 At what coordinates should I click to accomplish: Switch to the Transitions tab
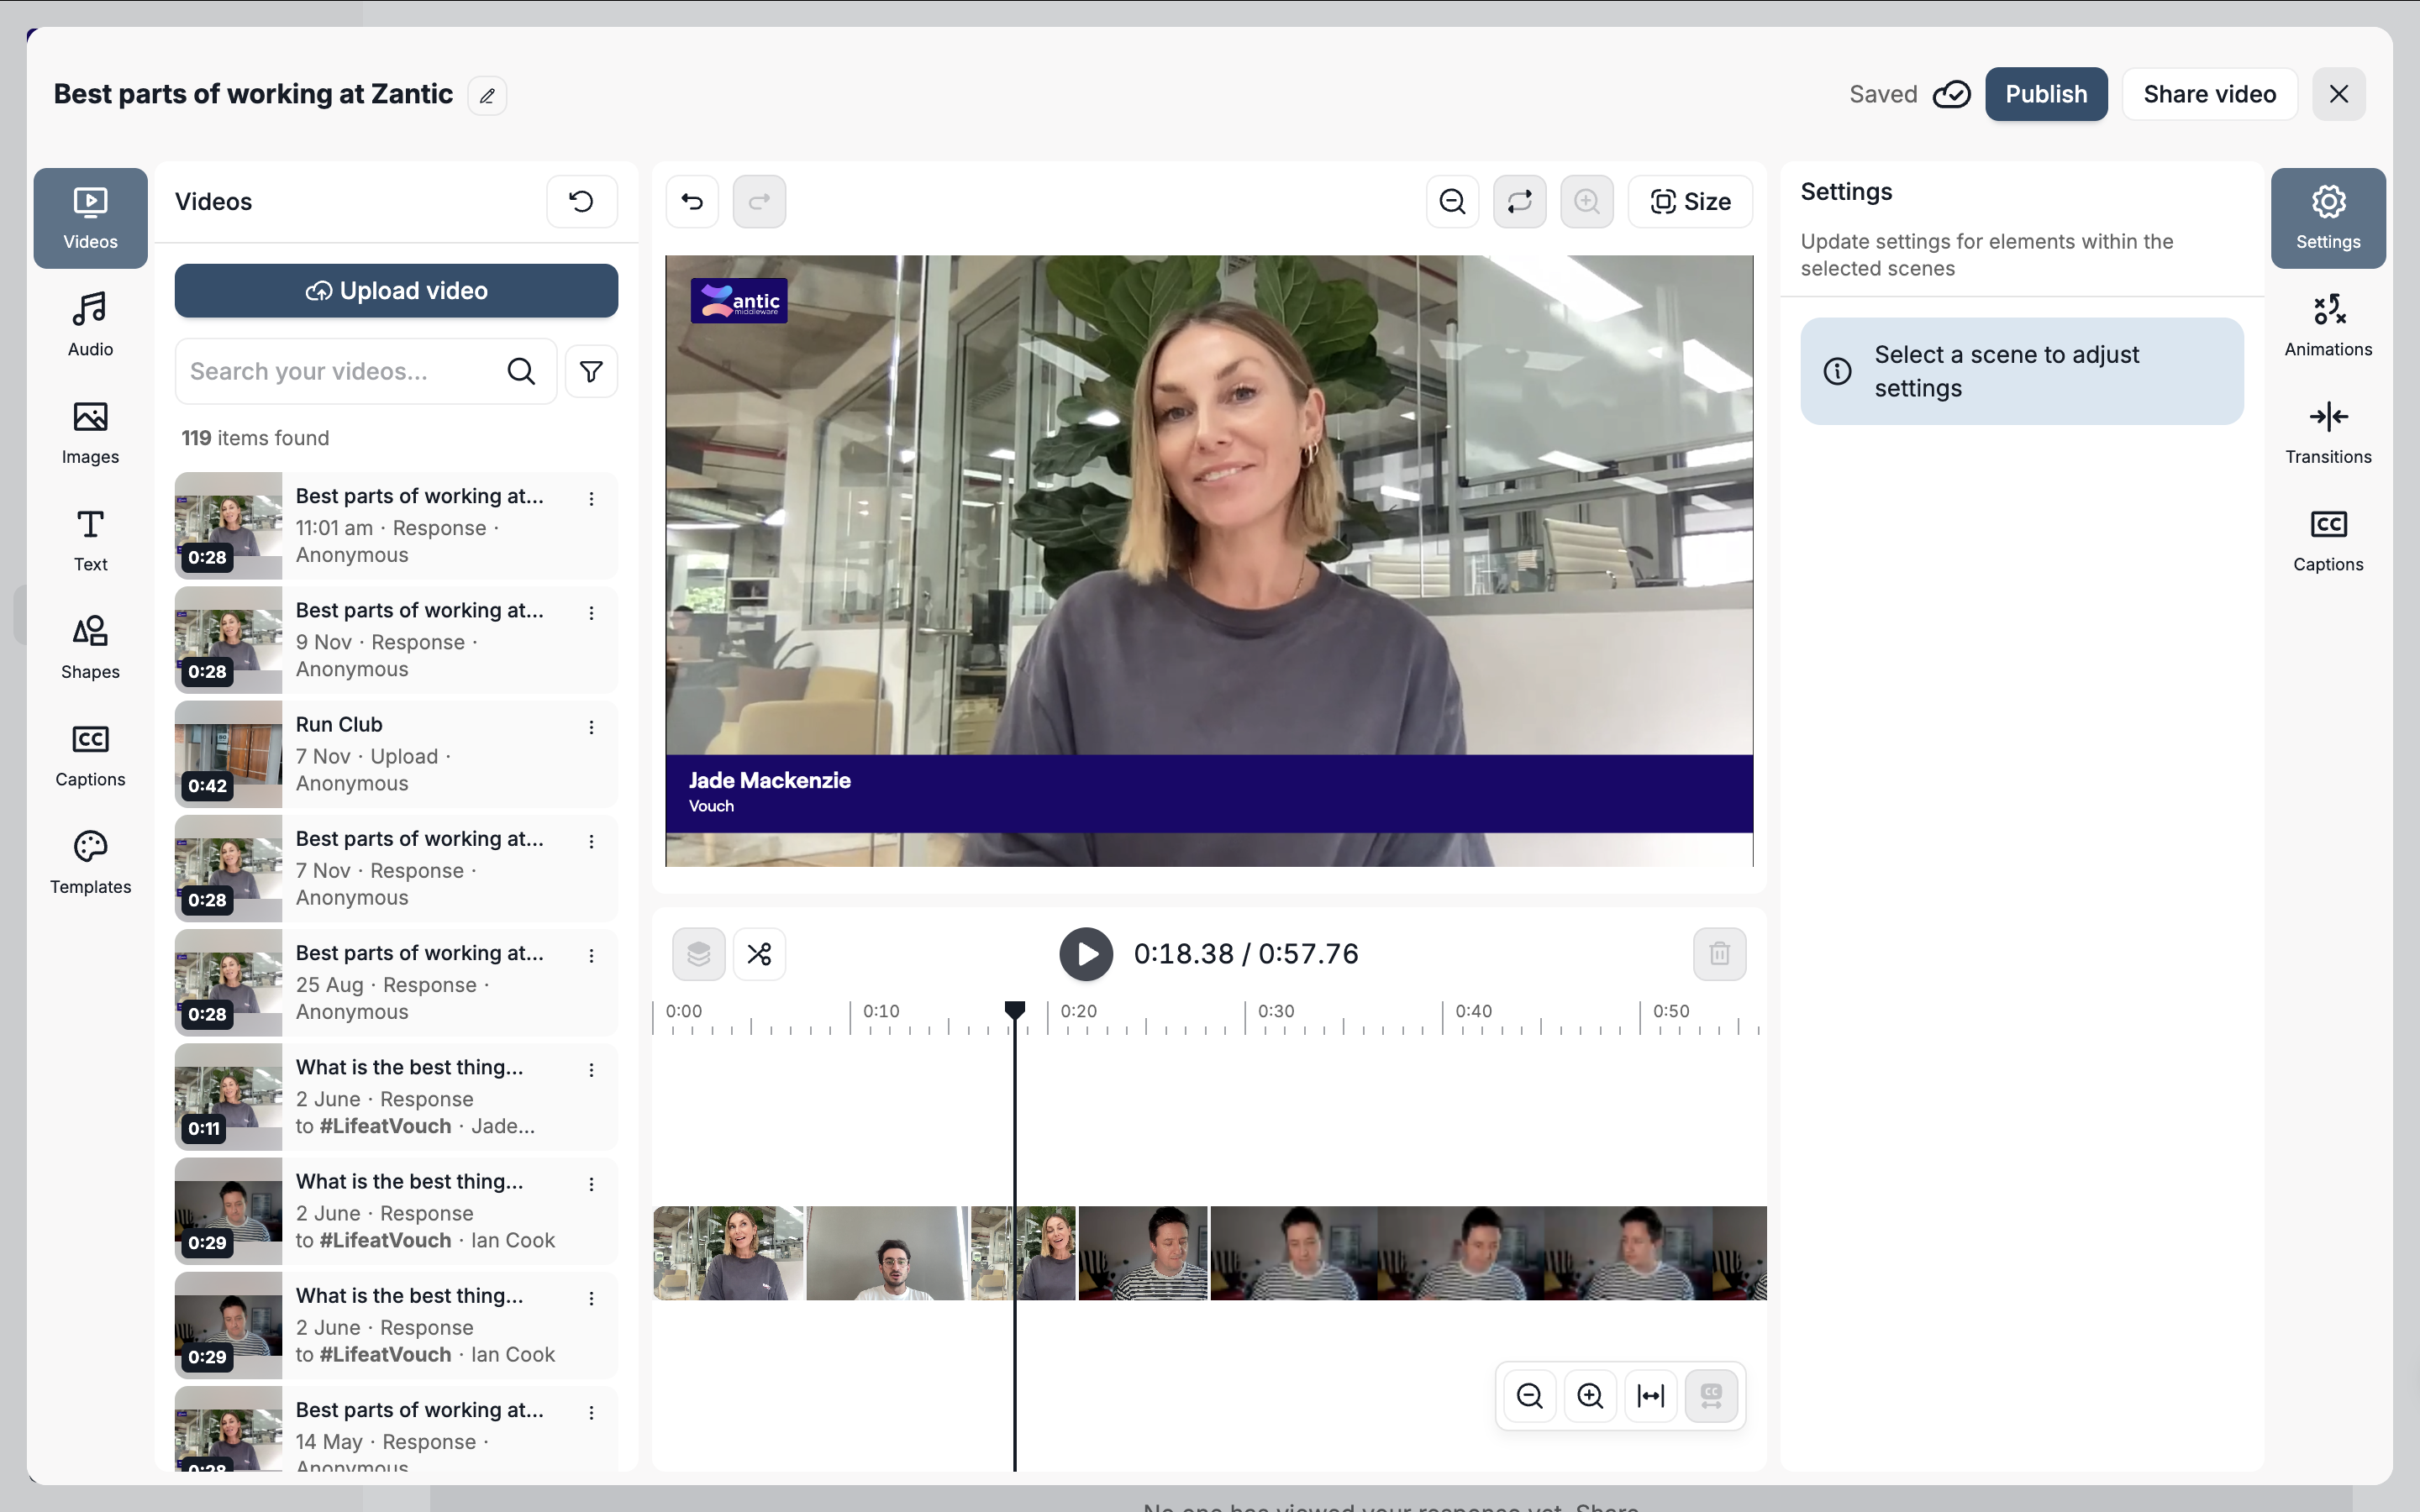tap(2327, 432)
